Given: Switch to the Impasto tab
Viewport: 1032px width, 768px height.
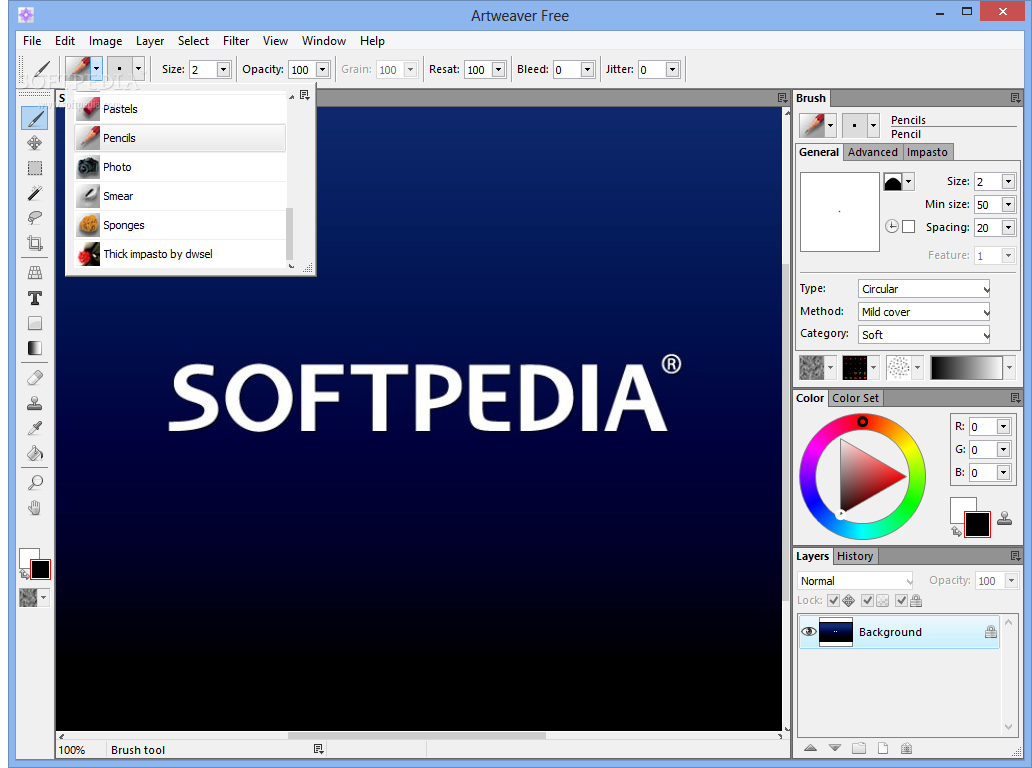Looking at the screenshot, I should [x=927, y=152].
